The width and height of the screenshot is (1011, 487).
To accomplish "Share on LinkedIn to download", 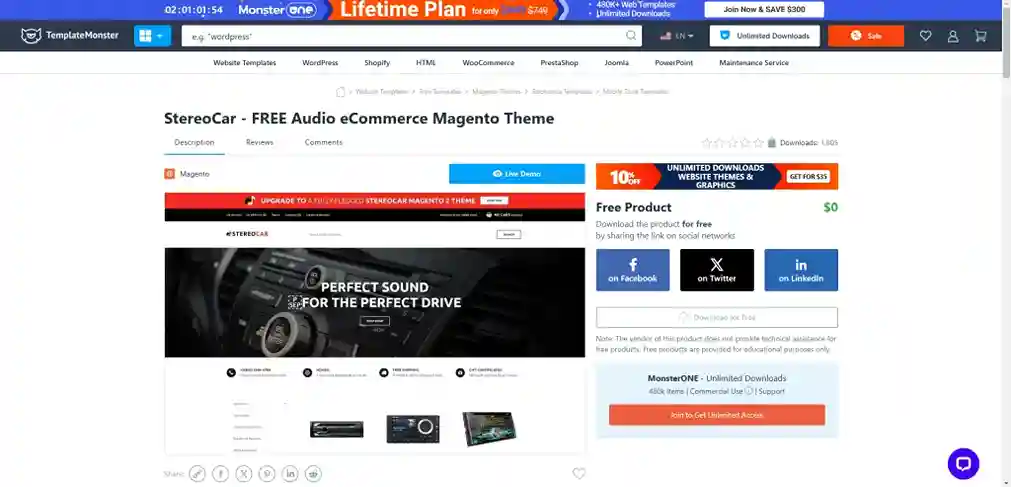I will [801, 270].
